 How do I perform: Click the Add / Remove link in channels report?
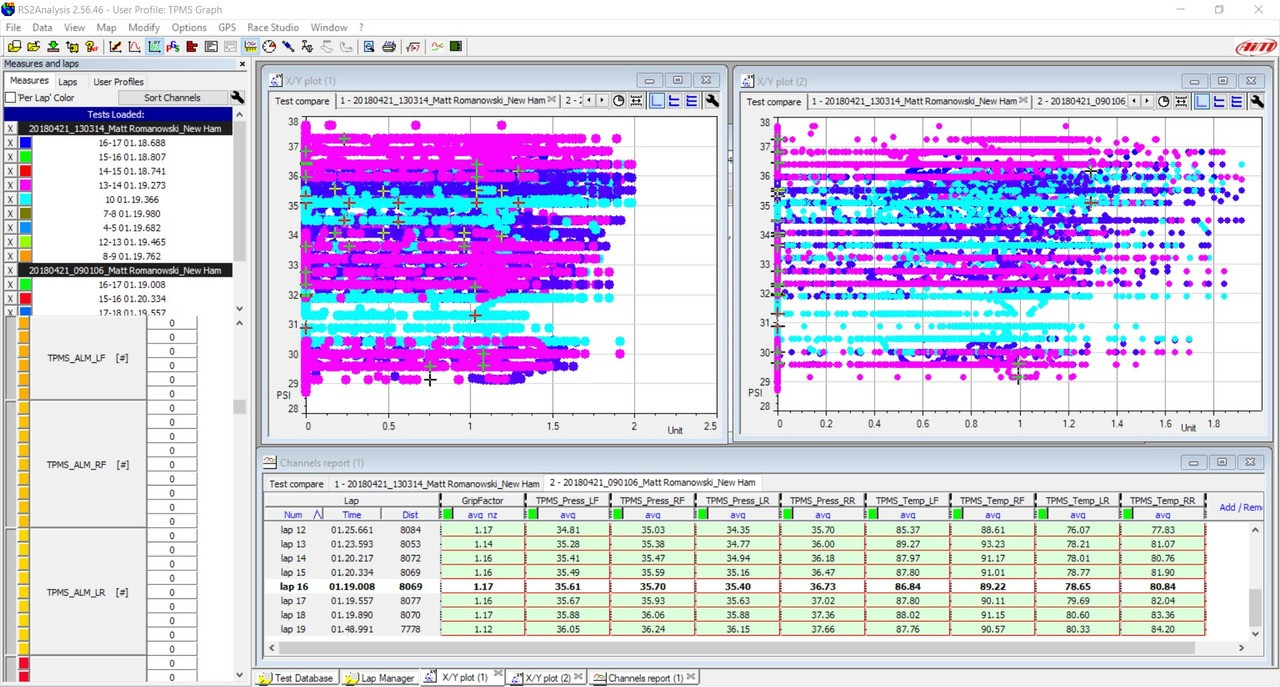(1240, 508)
